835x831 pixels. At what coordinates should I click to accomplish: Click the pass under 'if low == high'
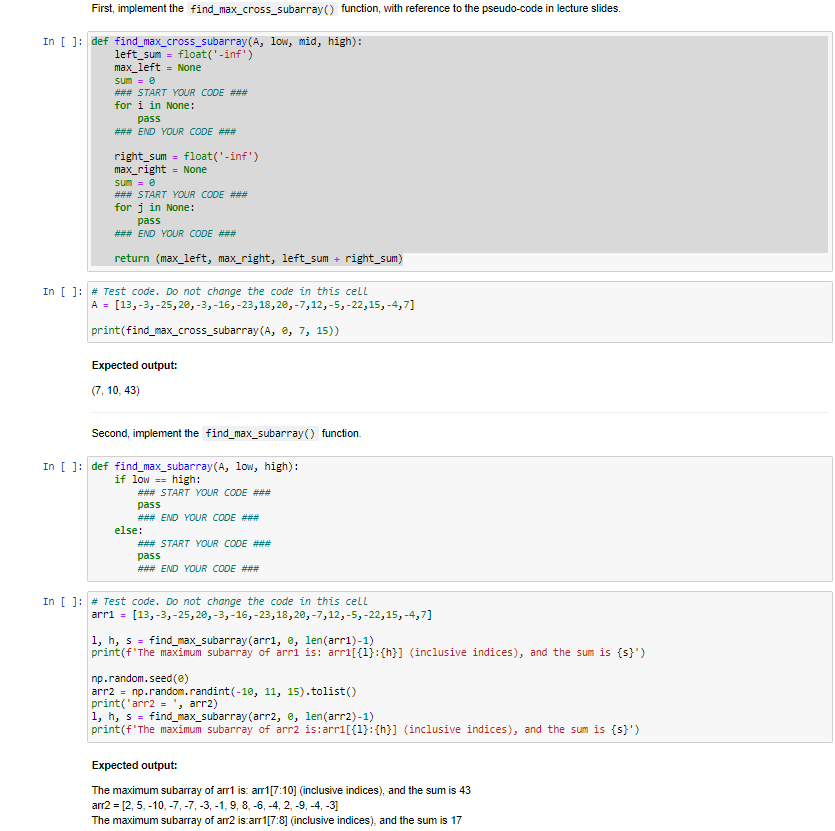(149, 505)
